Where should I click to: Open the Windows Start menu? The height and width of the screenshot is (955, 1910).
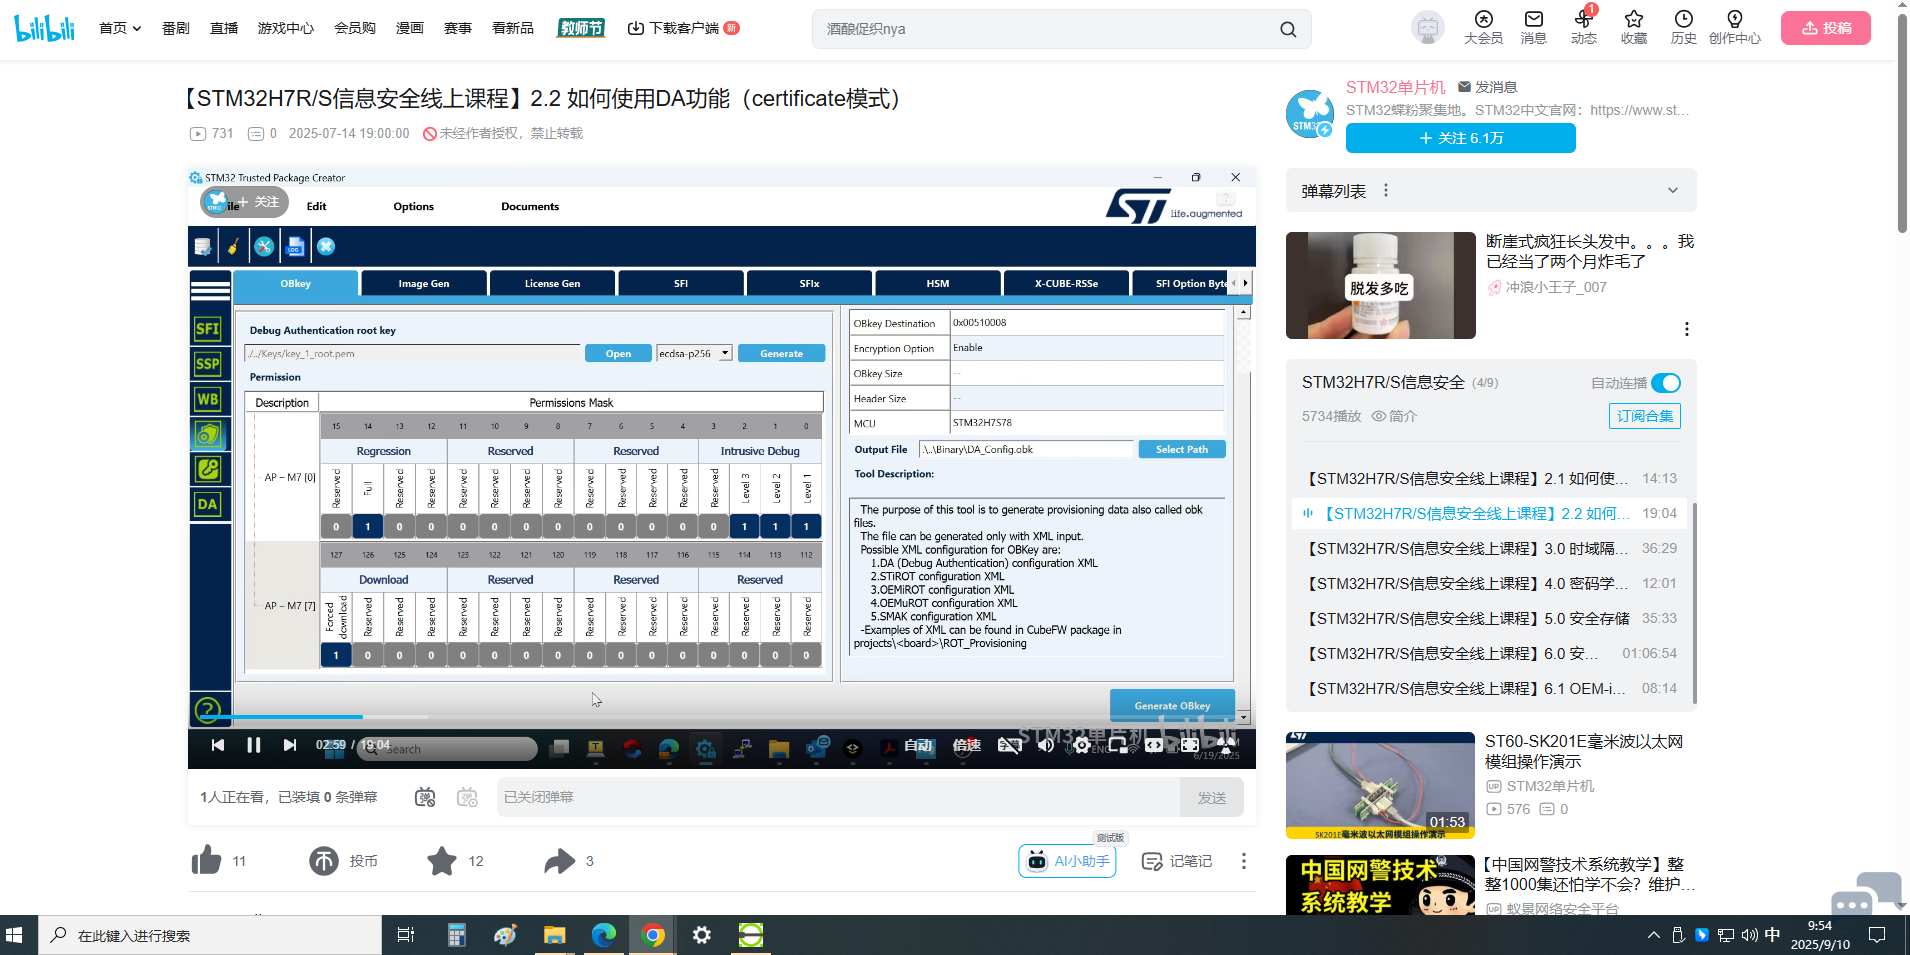(x=14, y=935)
